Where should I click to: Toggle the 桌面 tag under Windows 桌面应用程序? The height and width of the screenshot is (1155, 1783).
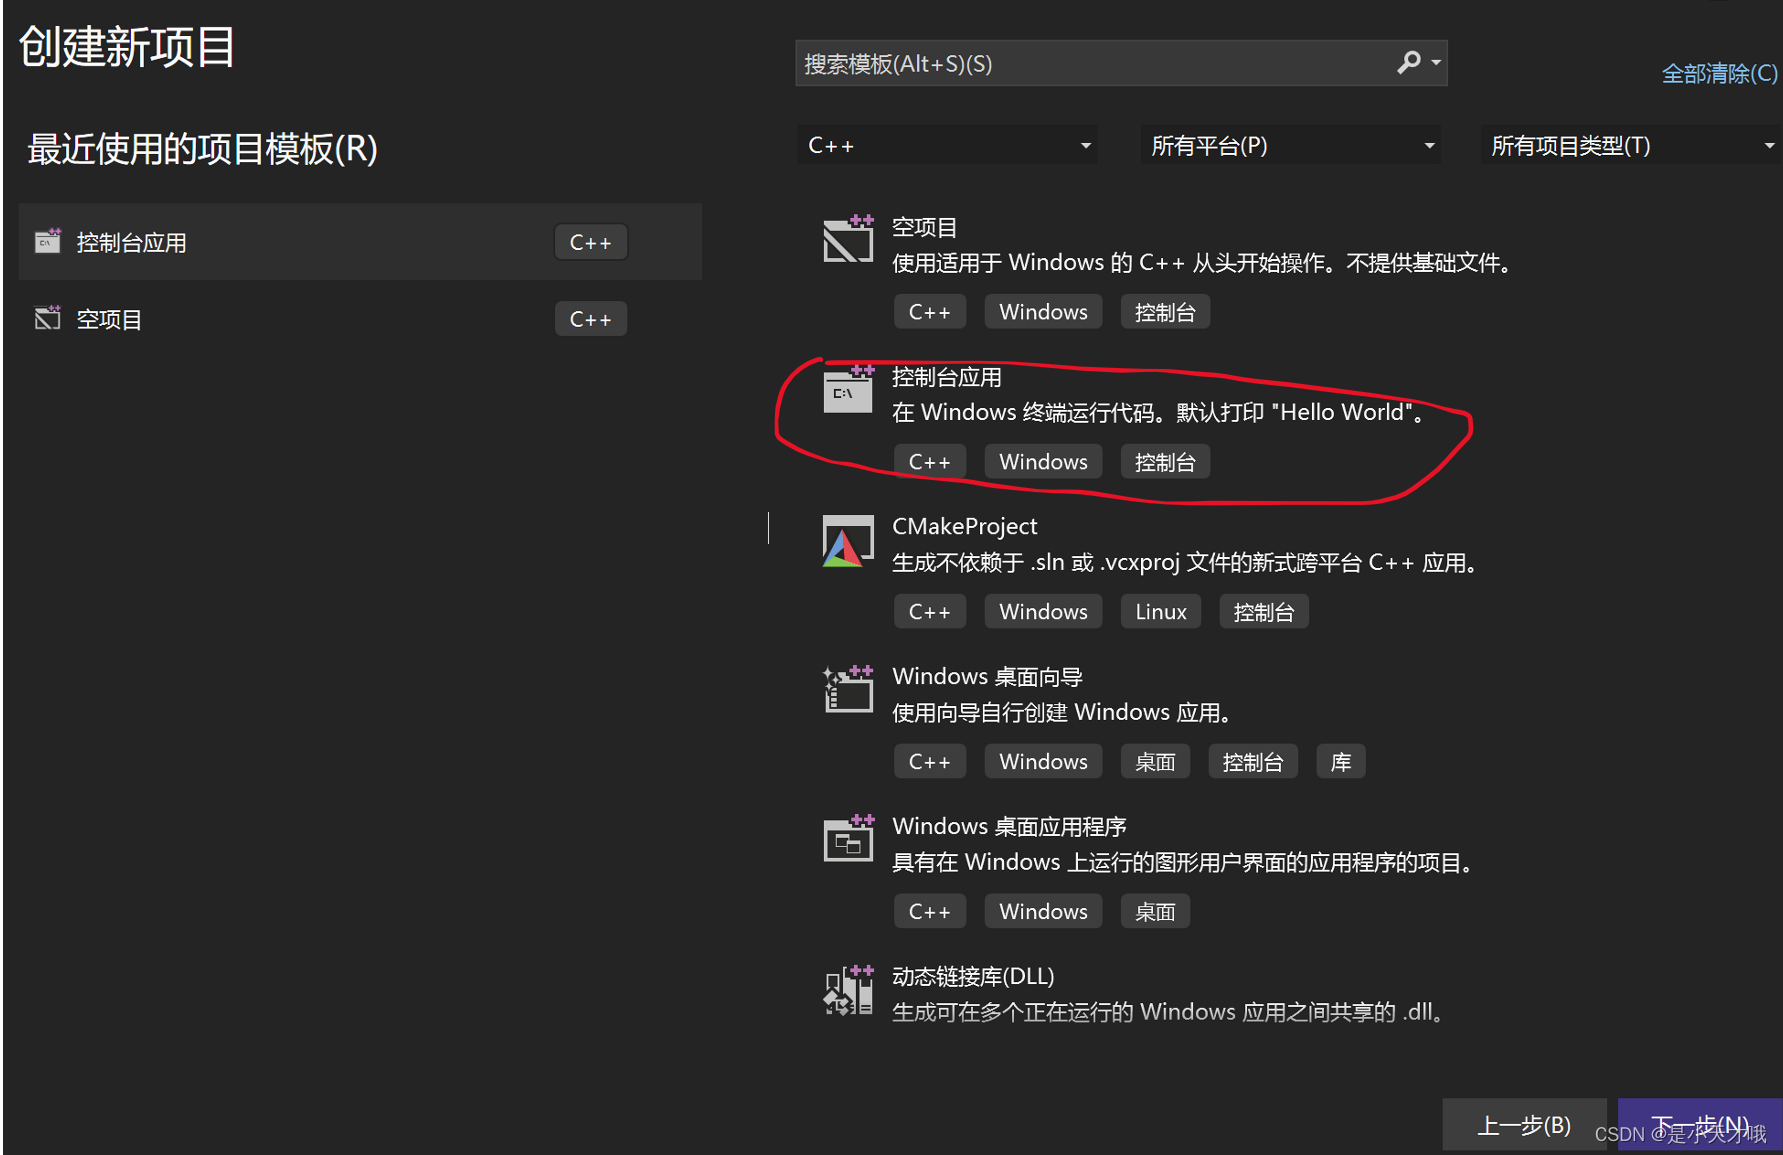pyautogui.click(x=1155, y=911)
